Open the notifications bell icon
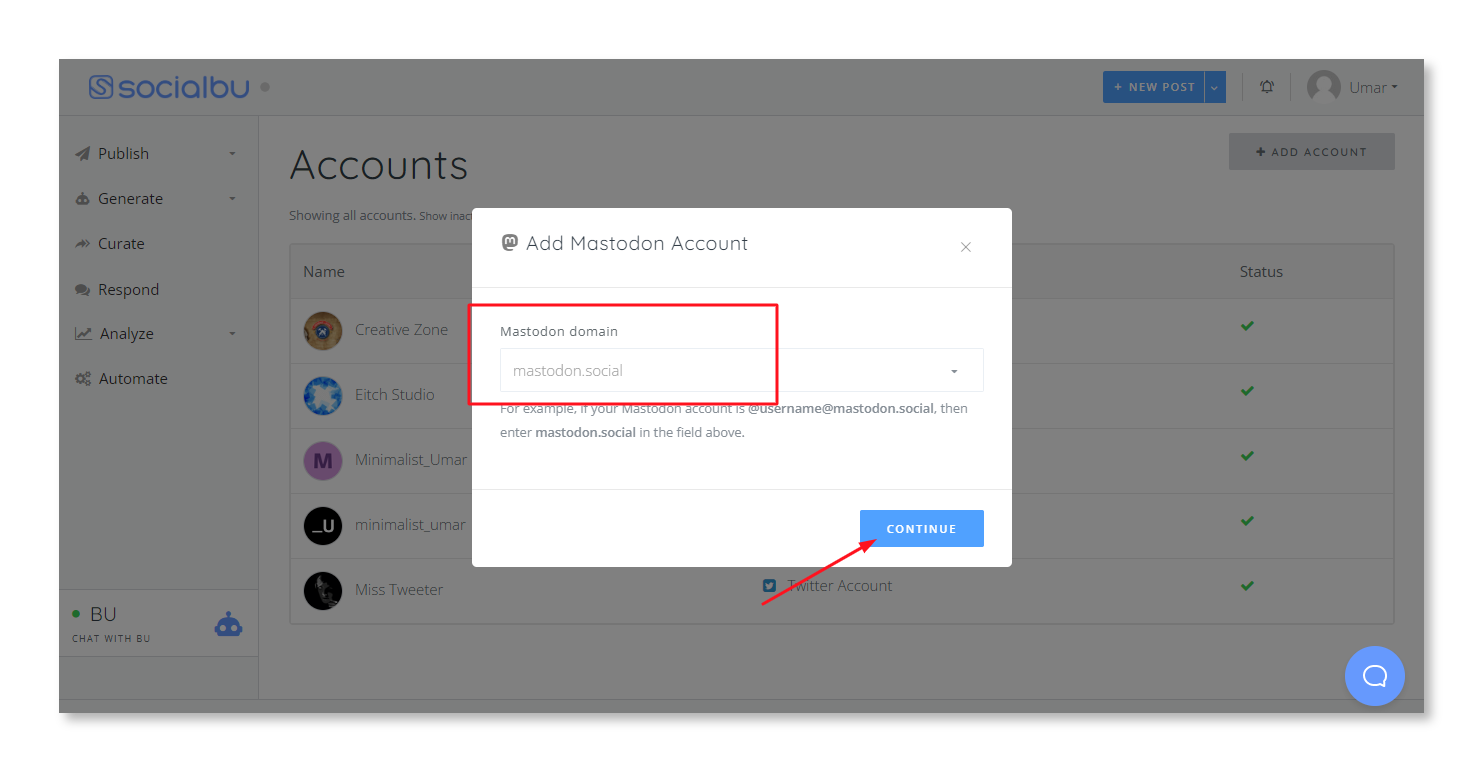 (1266, 87)
